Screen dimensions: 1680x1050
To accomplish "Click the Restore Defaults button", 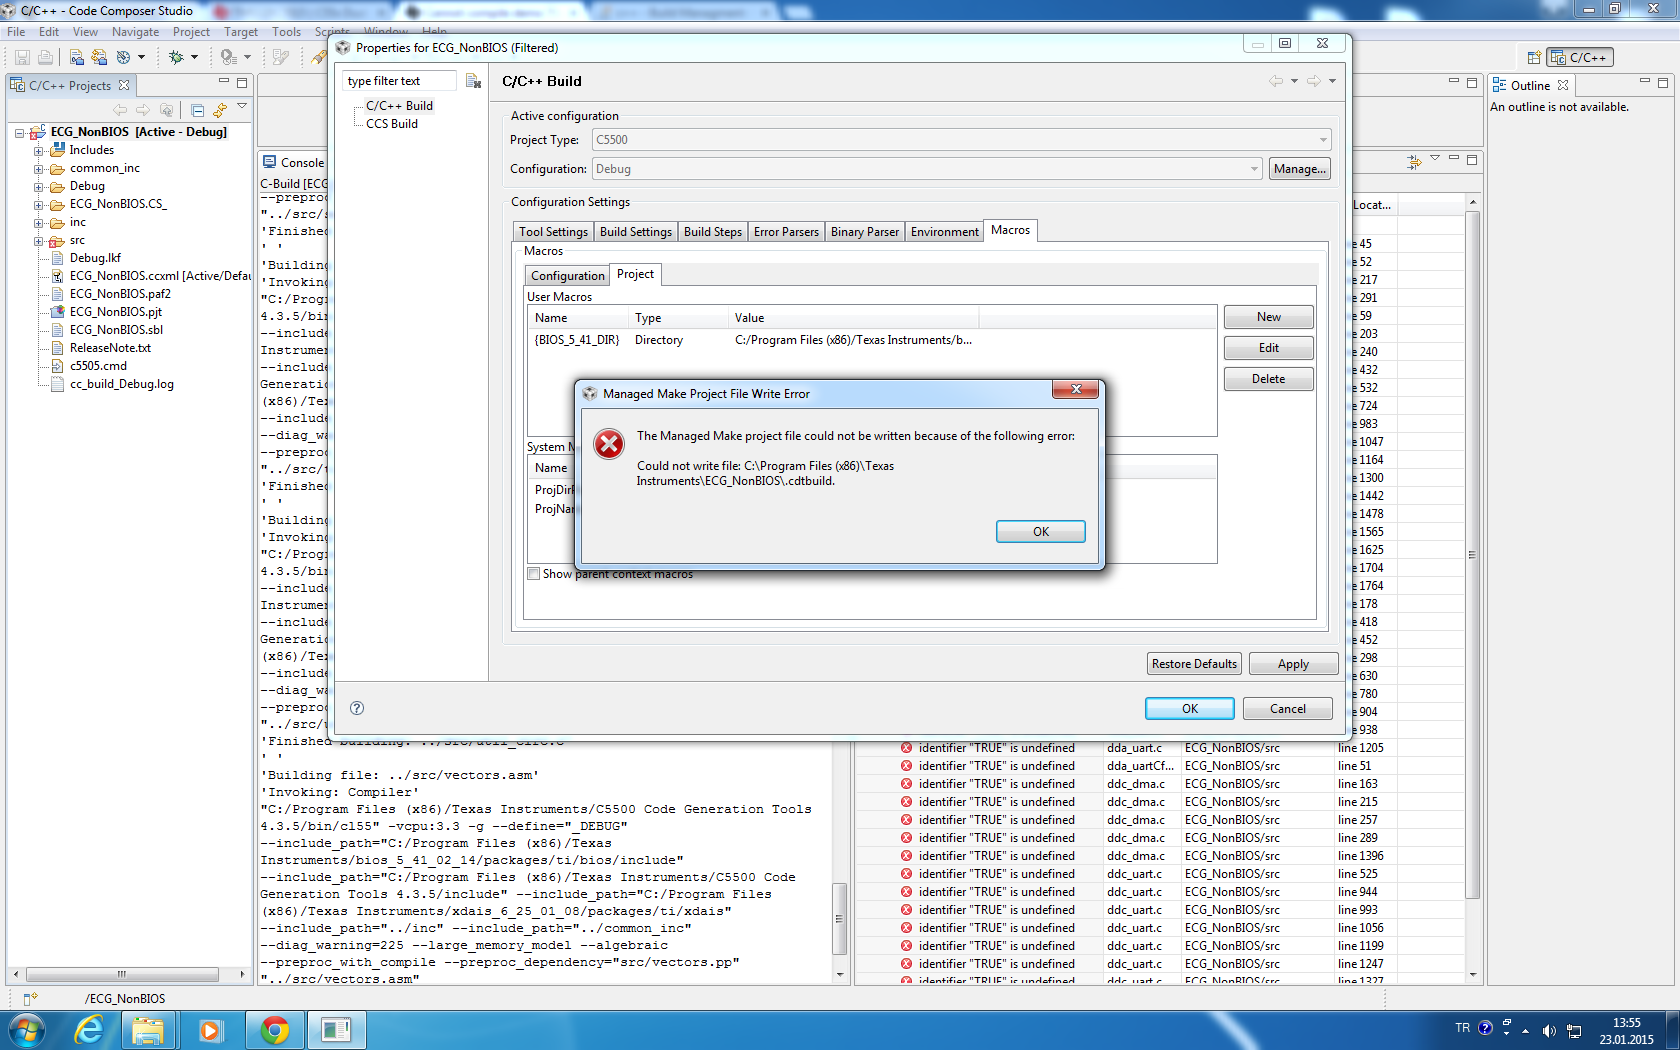I will [1194, 664].
